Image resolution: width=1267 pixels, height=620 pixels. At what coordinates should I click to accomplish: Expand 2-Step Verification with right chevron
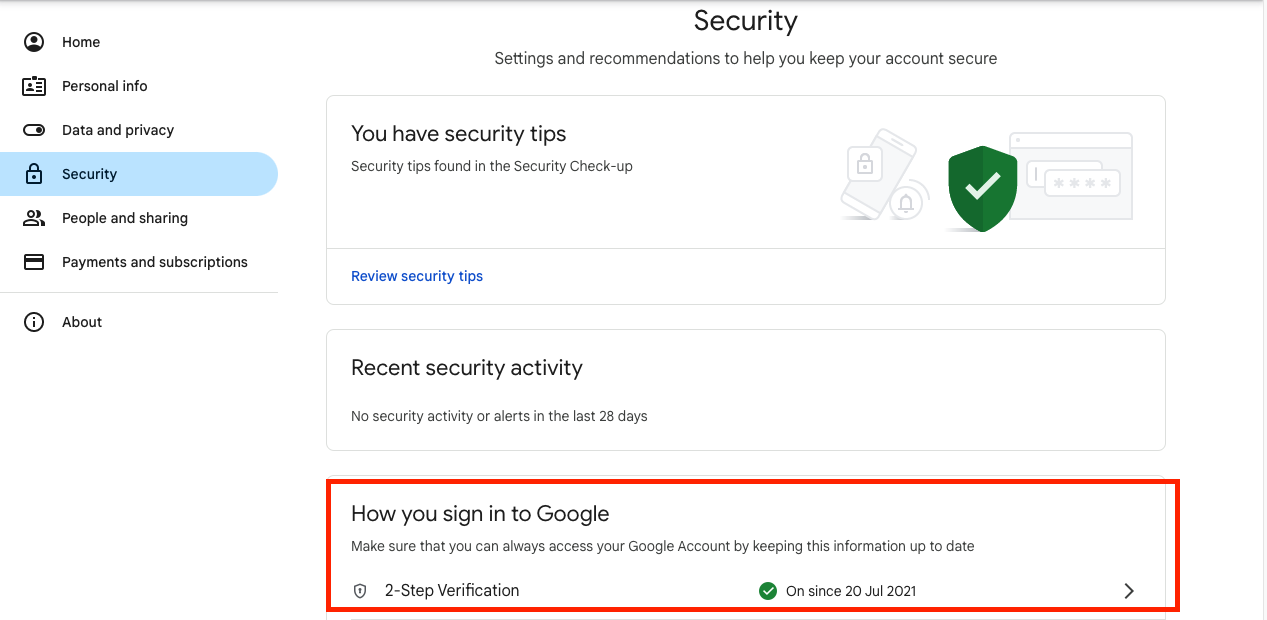(1129, 591)
